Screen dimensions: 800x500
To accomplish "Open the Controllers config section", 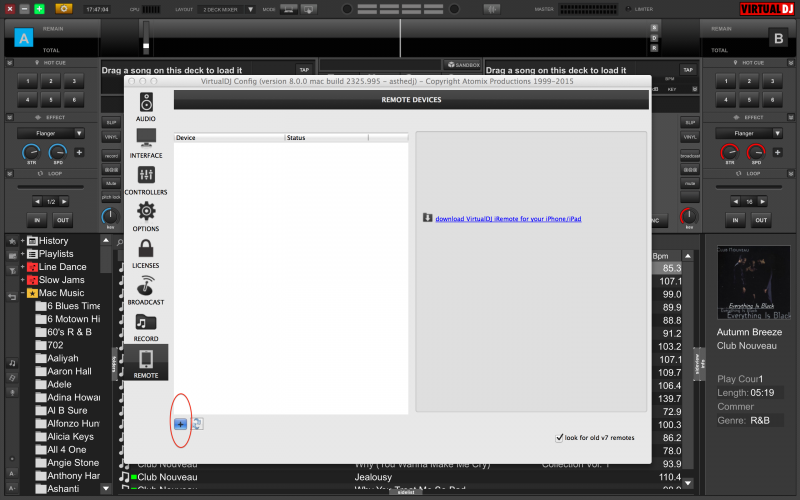I will click(x=146, y=181).
